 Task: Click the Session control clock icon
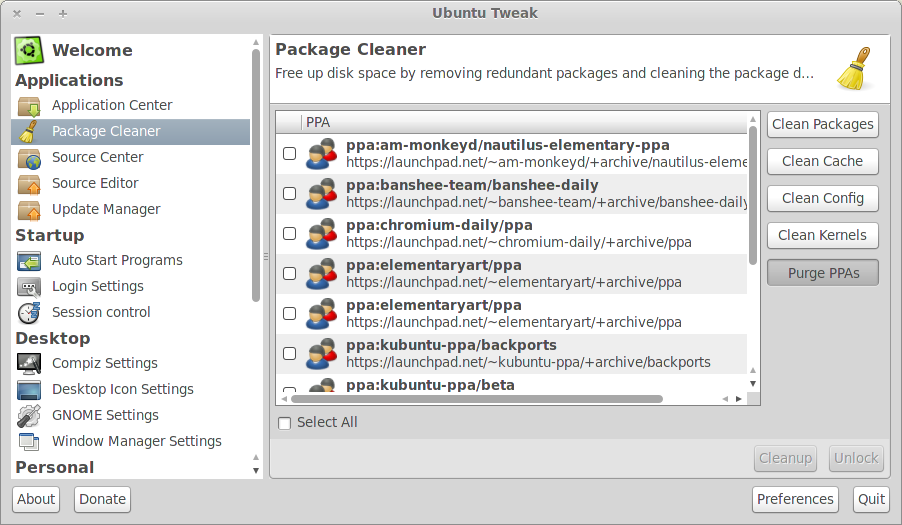[29, 312]
